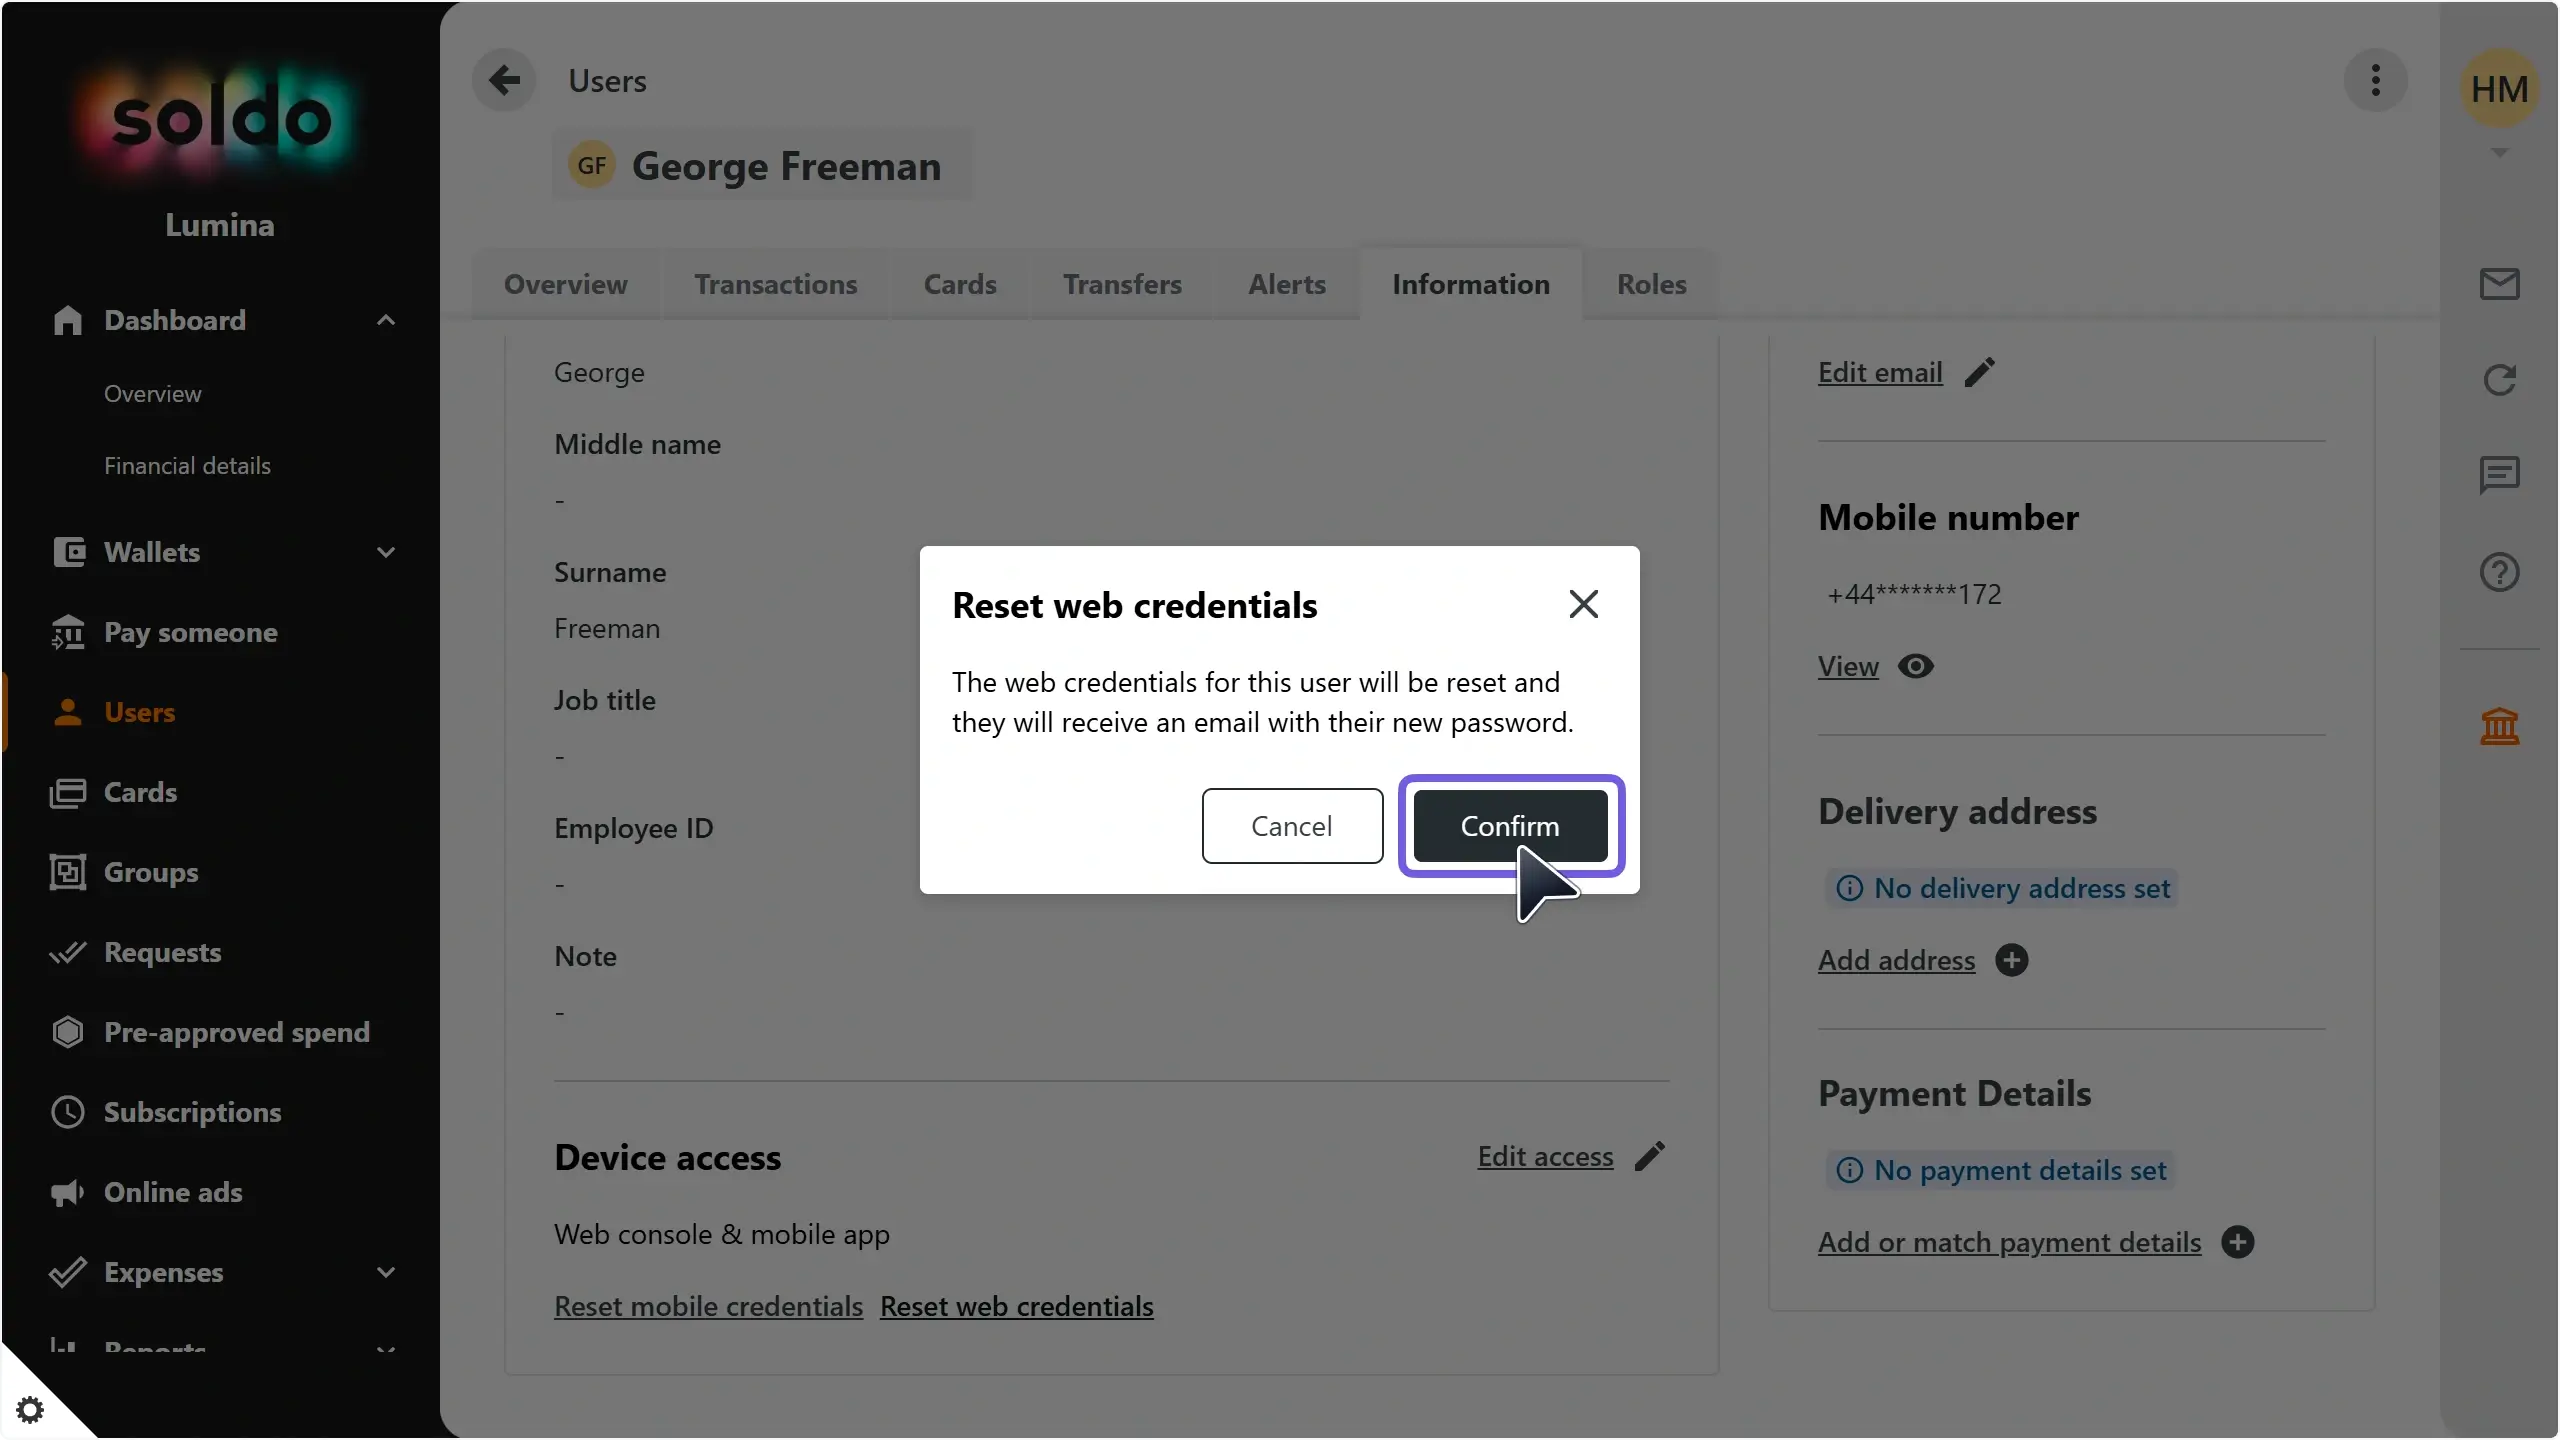The width and height of the screenshot is (2560, 1440).
Task: Open the help question mark icon
Action: [2499, 572]
